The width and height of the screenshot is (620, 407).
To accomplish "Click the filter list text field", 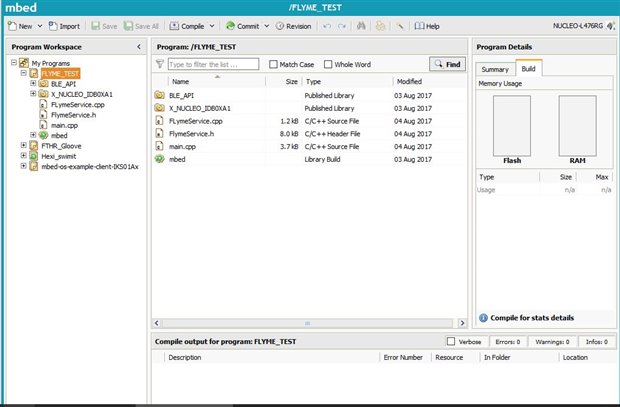I will [x=214, y=64].
